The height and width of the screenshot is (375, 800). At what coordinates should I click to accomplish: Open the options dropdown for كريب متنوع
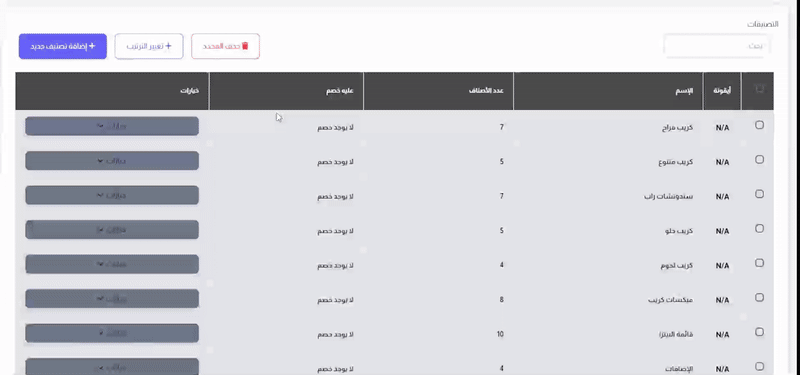(x=112, y=161)
